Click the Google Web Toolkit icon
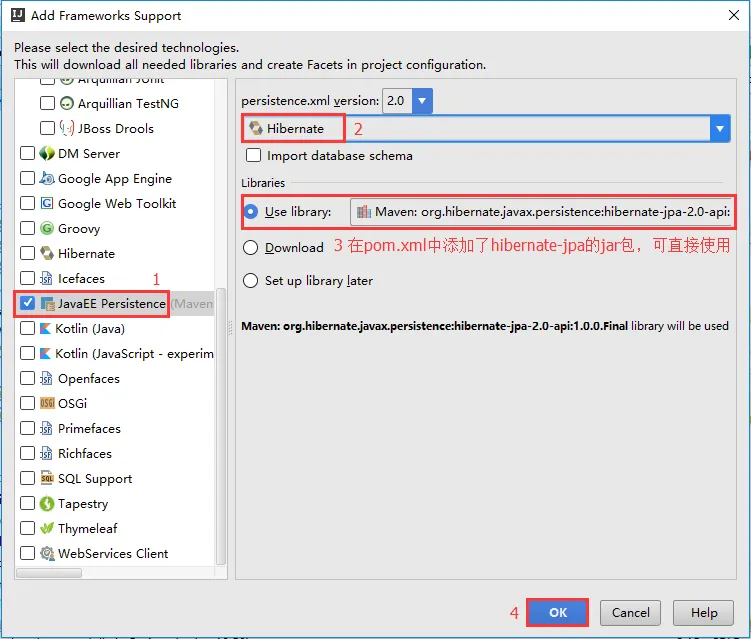The image size is (751, 639). 46,203
